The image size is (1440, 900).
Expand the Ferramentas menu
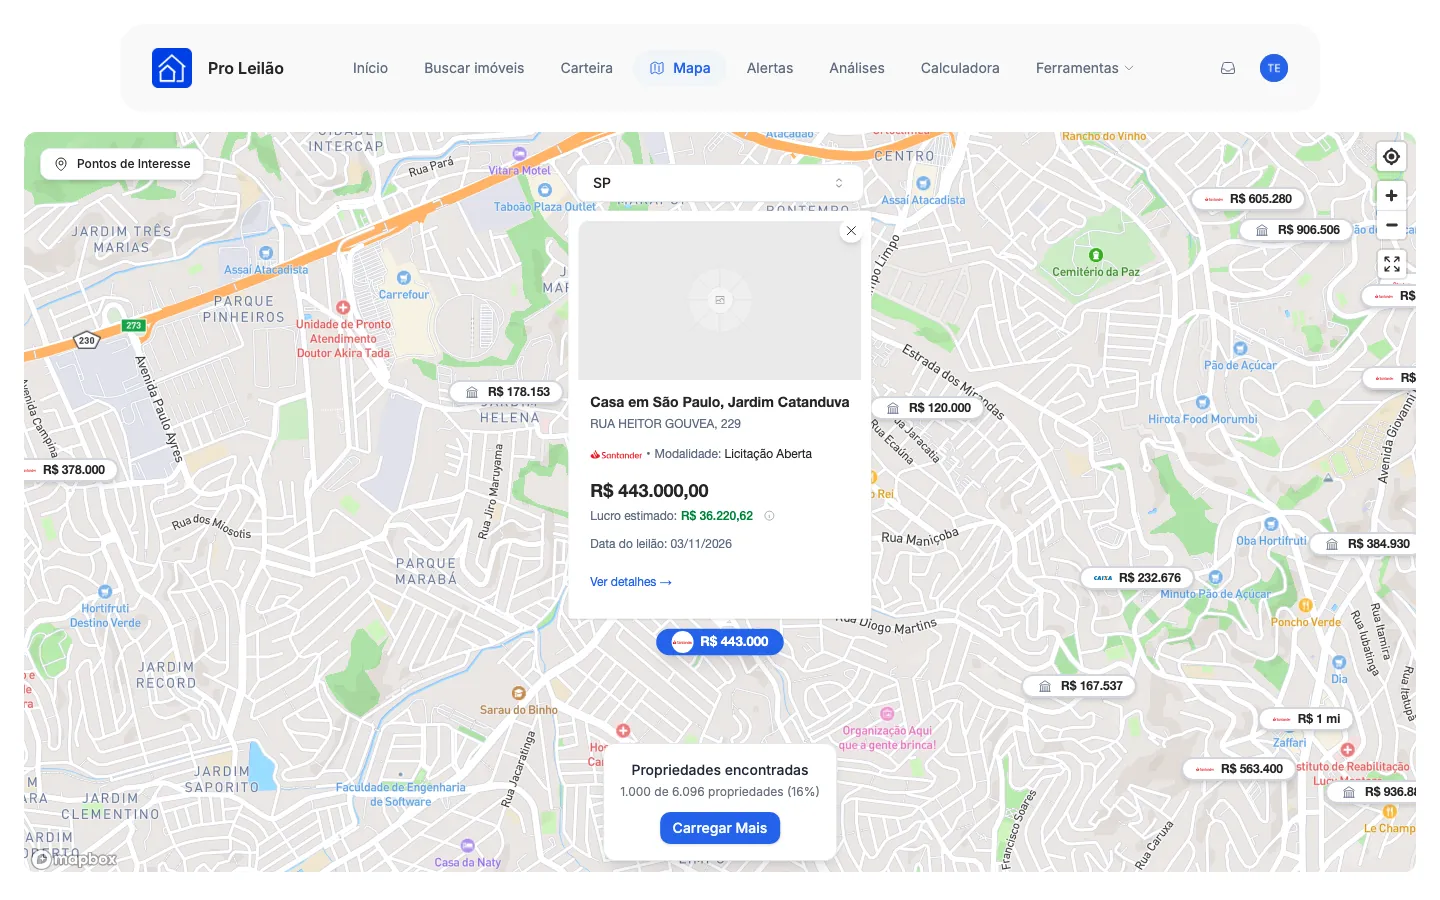[1084, 68]
